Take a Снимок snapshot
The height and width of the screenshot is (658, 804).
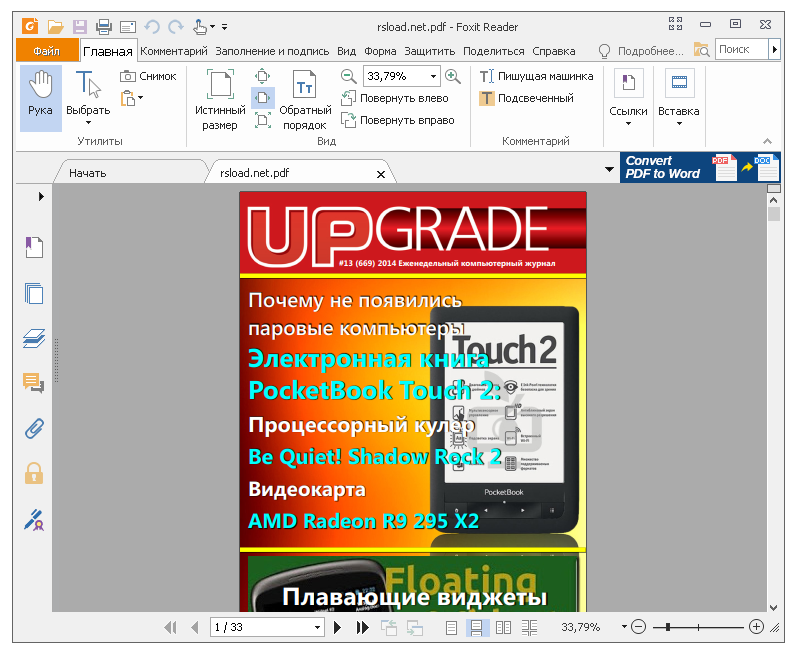click(148, 76)
